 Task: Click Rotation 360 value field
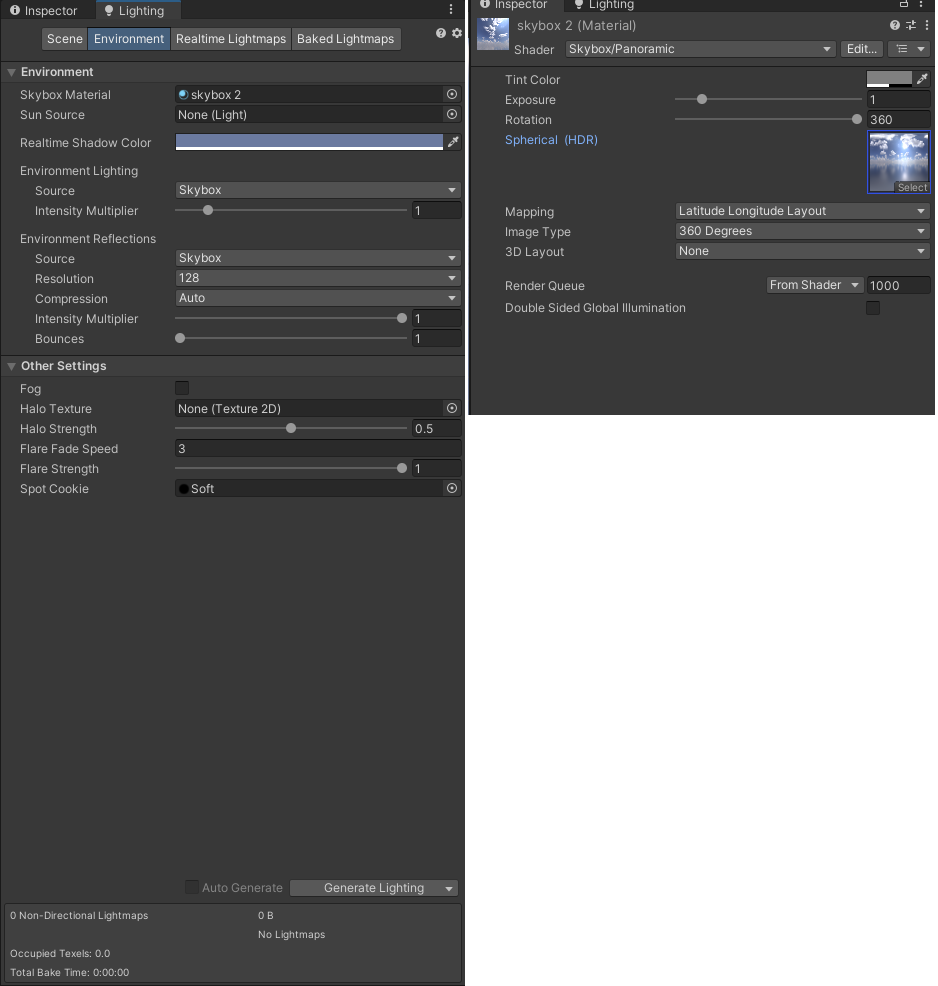[x=898, y=119]
